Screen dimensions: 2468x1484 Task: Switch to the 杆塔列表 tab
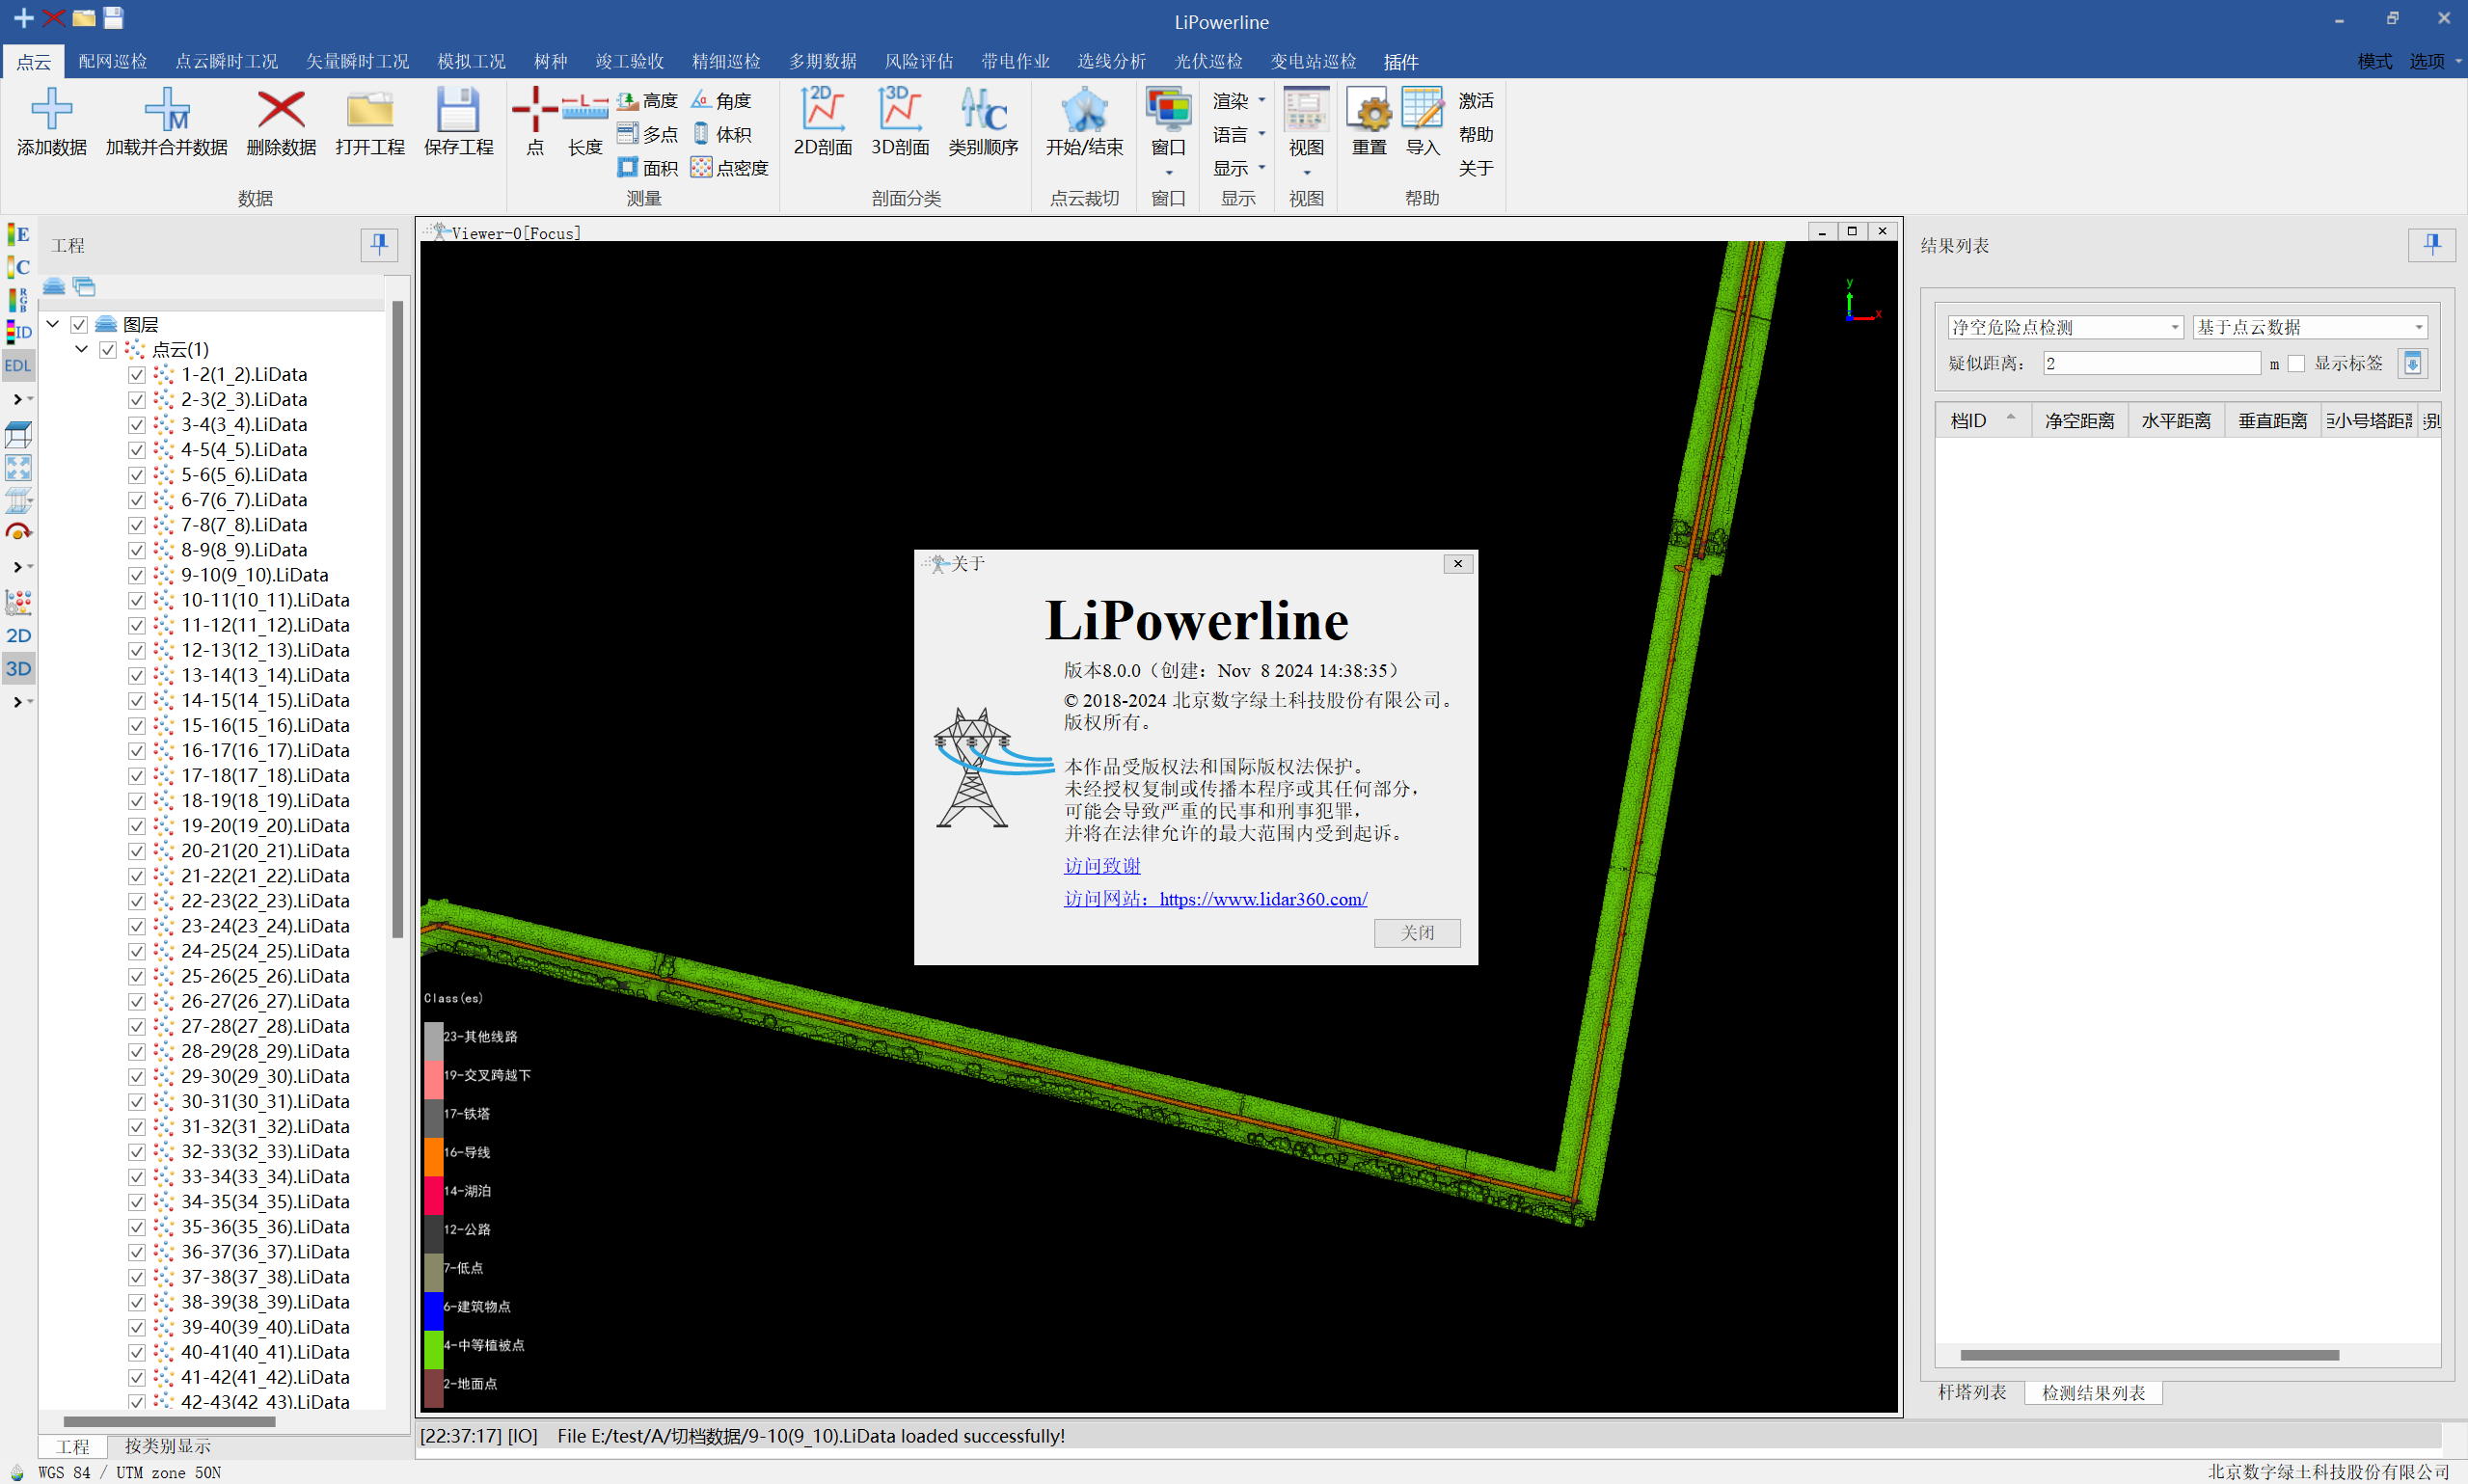pyautogui.click(x=1971, y=1392)
